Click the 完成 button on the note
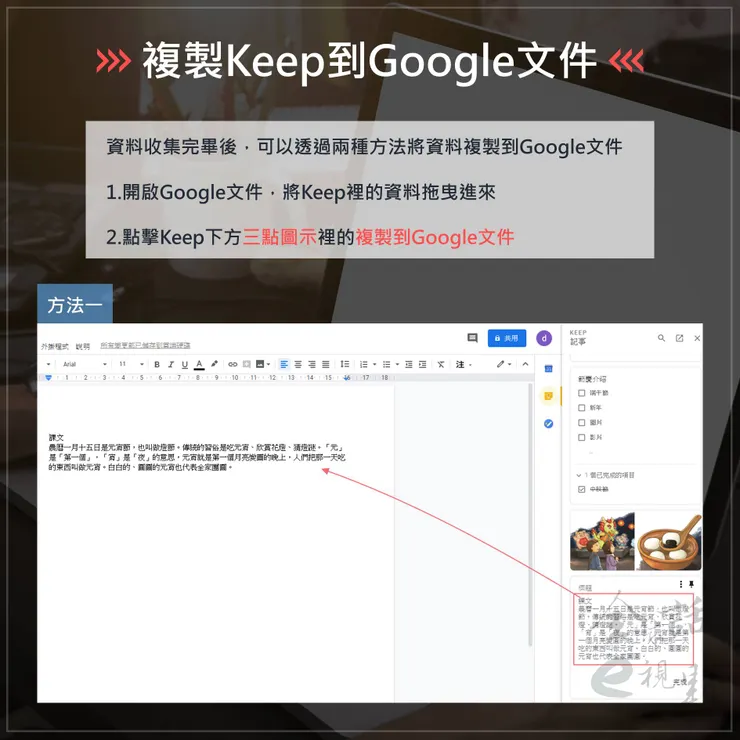740x740 pixels. click(x=680, y=682)
